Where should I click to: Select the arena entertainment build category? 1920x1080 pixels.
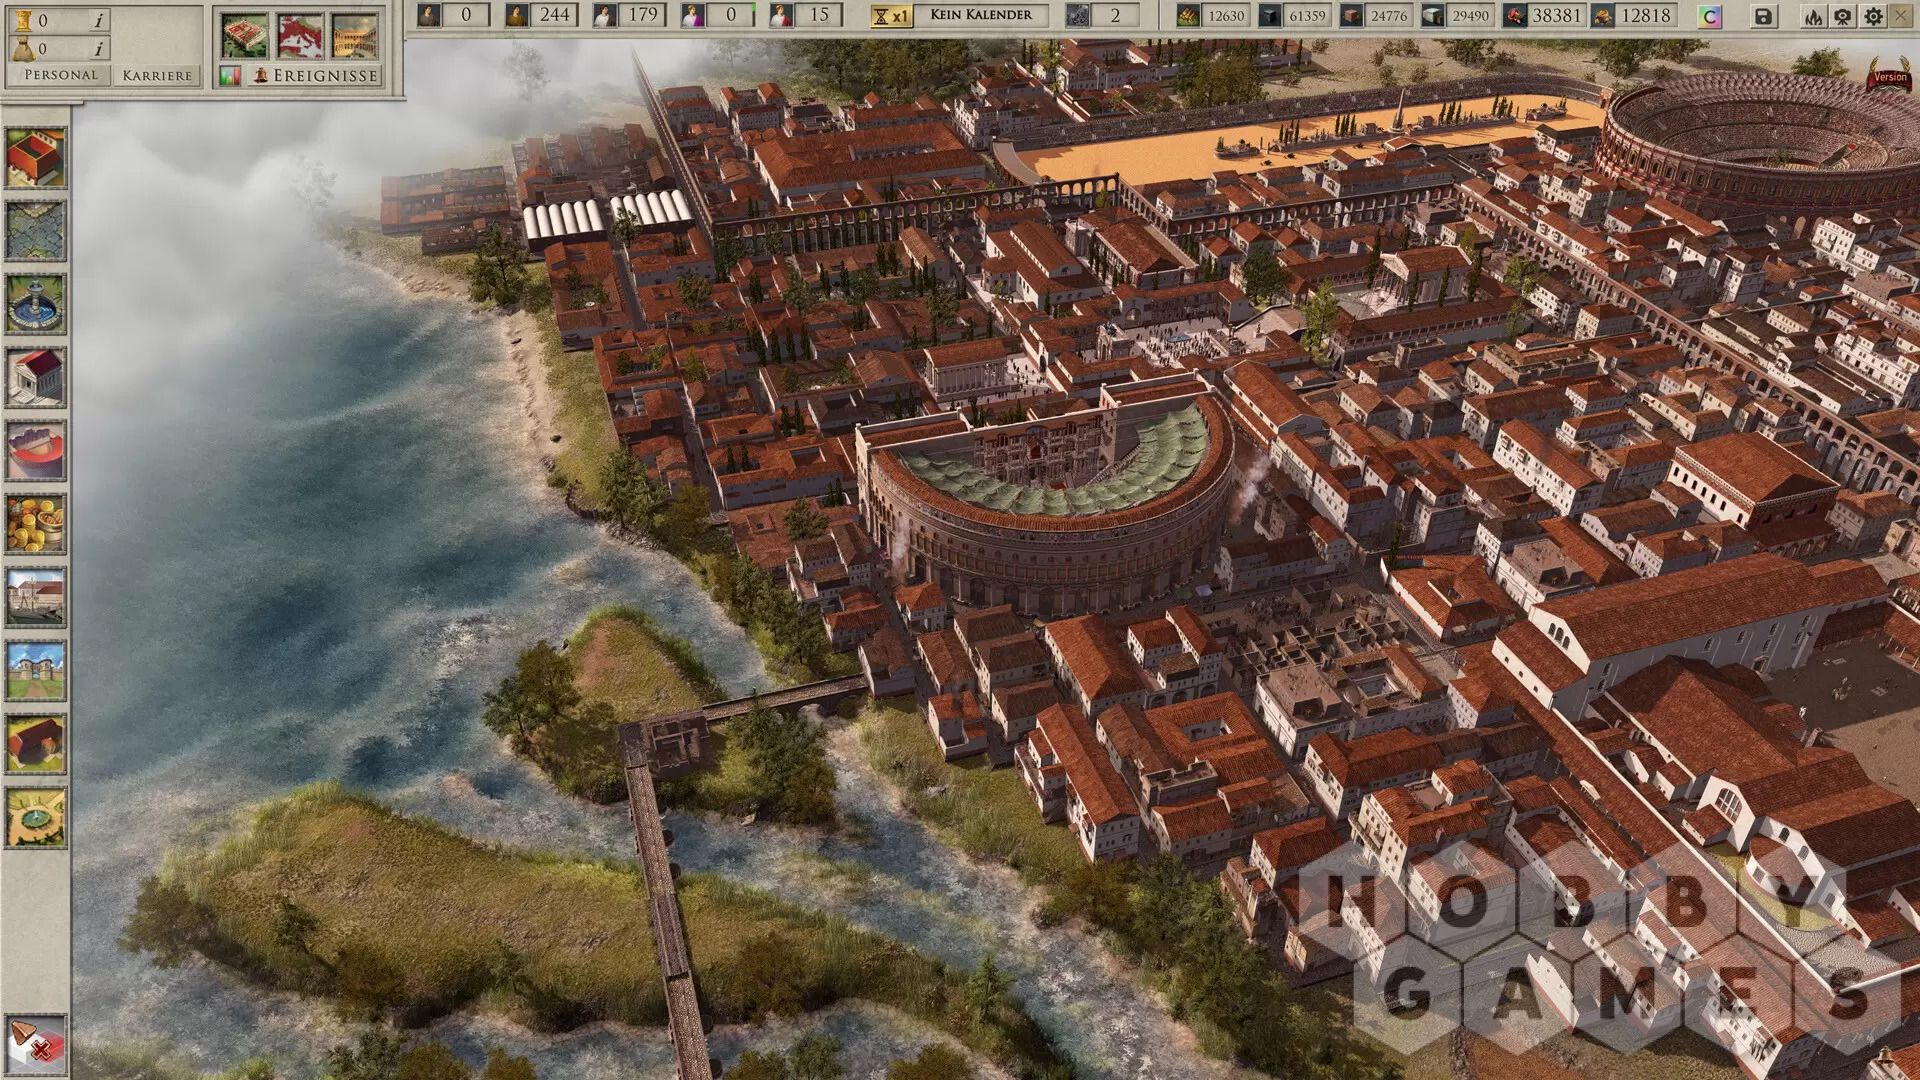[x=36, y=450]
